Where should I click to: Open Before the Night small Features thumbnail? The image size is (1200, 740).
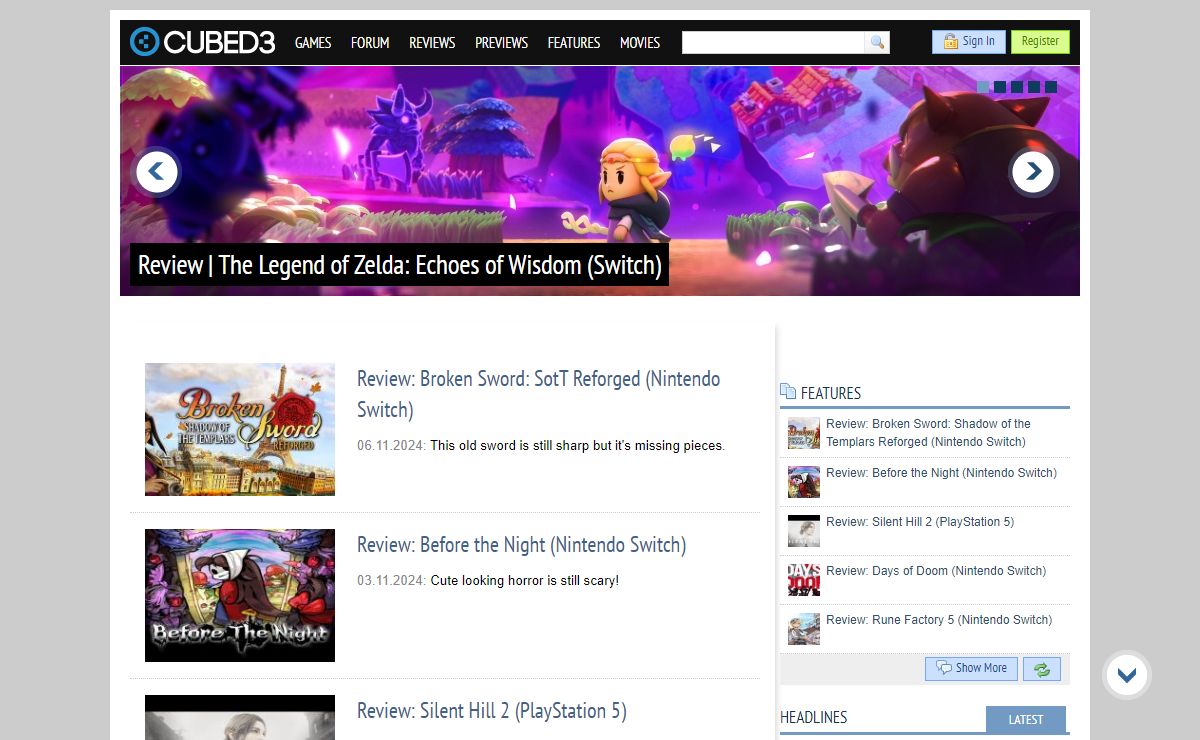tap(804, 482)
